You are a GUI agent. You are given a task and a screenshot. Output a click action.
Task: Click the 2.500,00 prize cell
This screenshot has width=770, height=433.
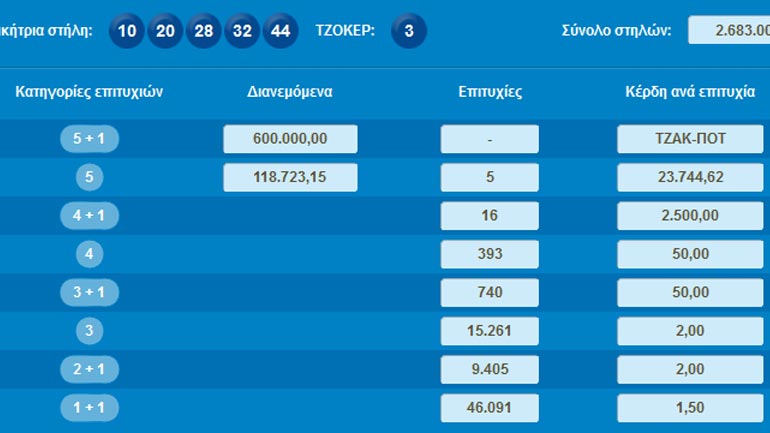(x=690, y=216)
